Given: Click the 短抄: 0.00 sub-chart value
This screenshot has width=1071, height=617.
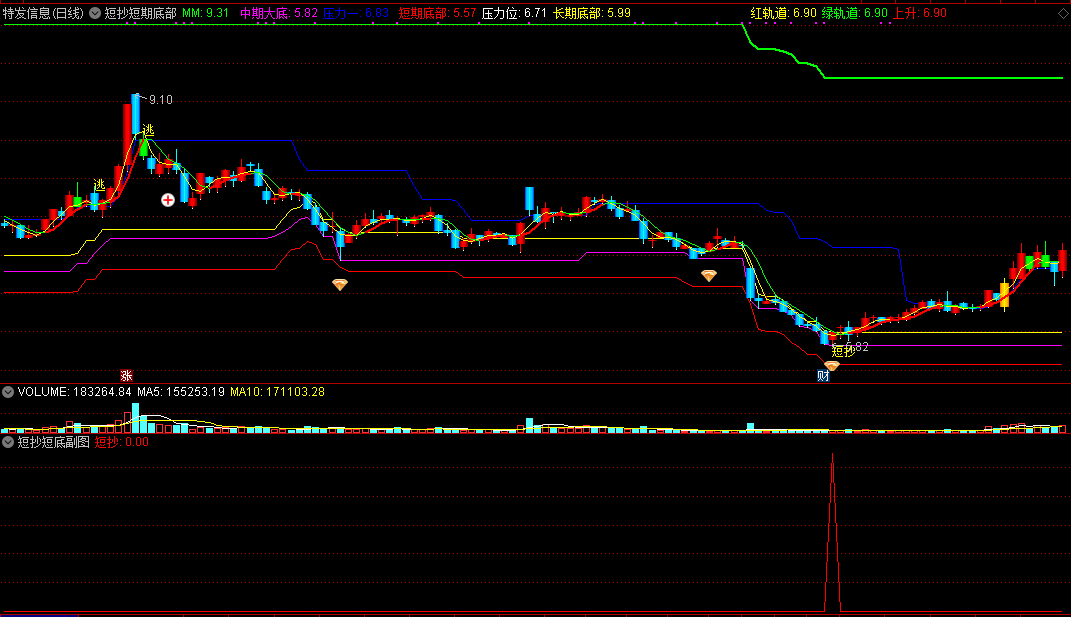Looking at the screenshot, I should click(122, 442).
